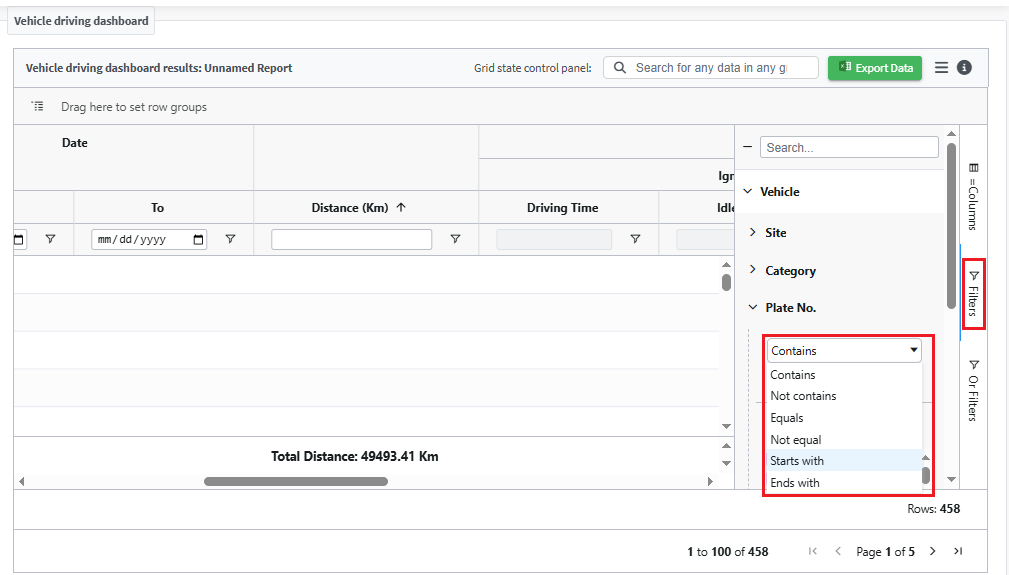The height and width of the screenshot is (575, 1009).
Task: Go to the next page using arrow icon
Action: [932, 551]
